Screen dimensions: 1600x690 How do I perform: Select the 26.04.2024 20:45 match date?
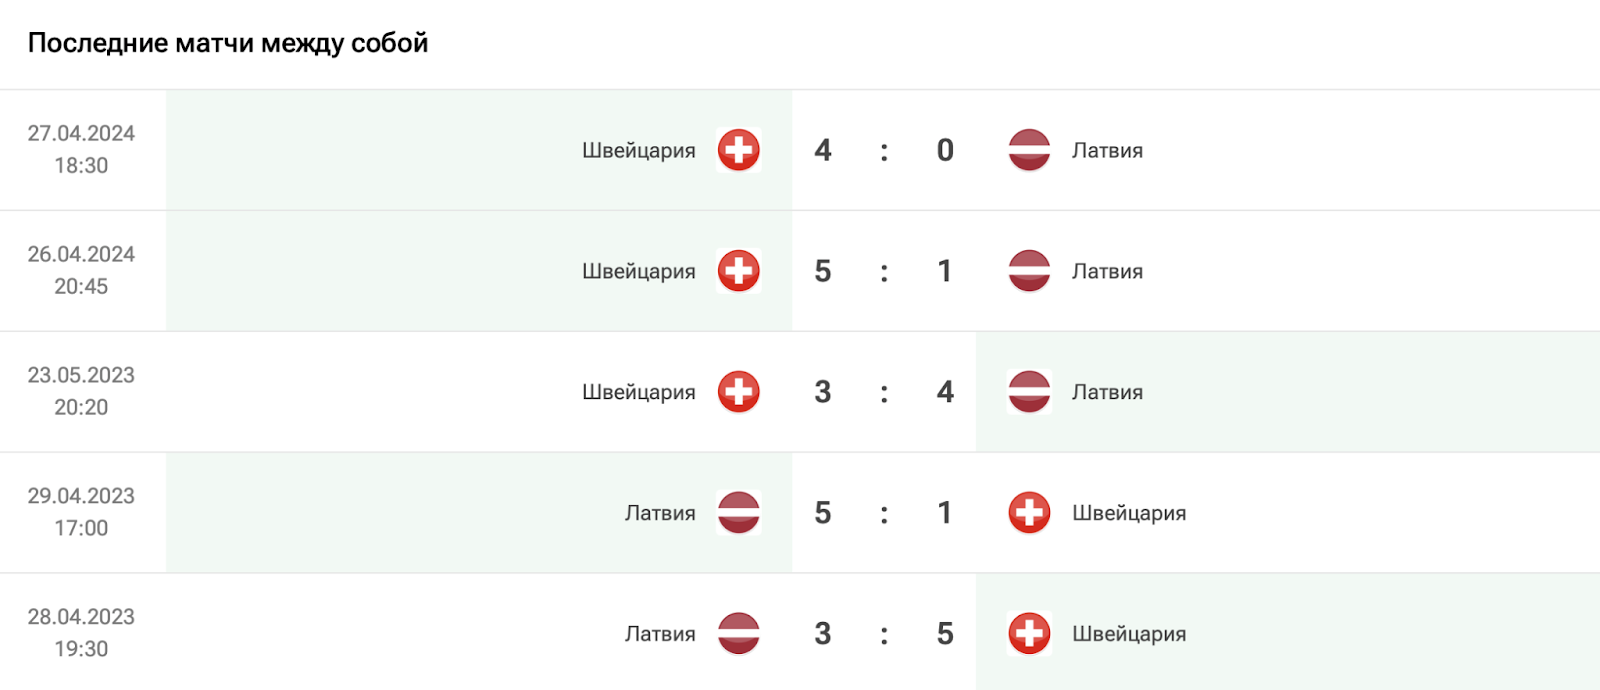(x=81, y=270)
